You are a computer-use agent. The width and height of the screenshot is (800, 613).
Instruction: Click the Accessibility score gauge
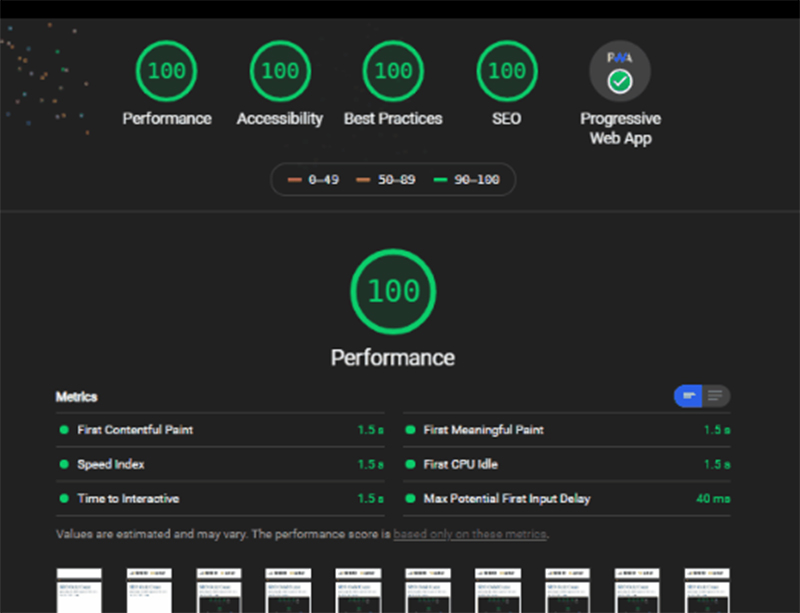click(280, 71)
